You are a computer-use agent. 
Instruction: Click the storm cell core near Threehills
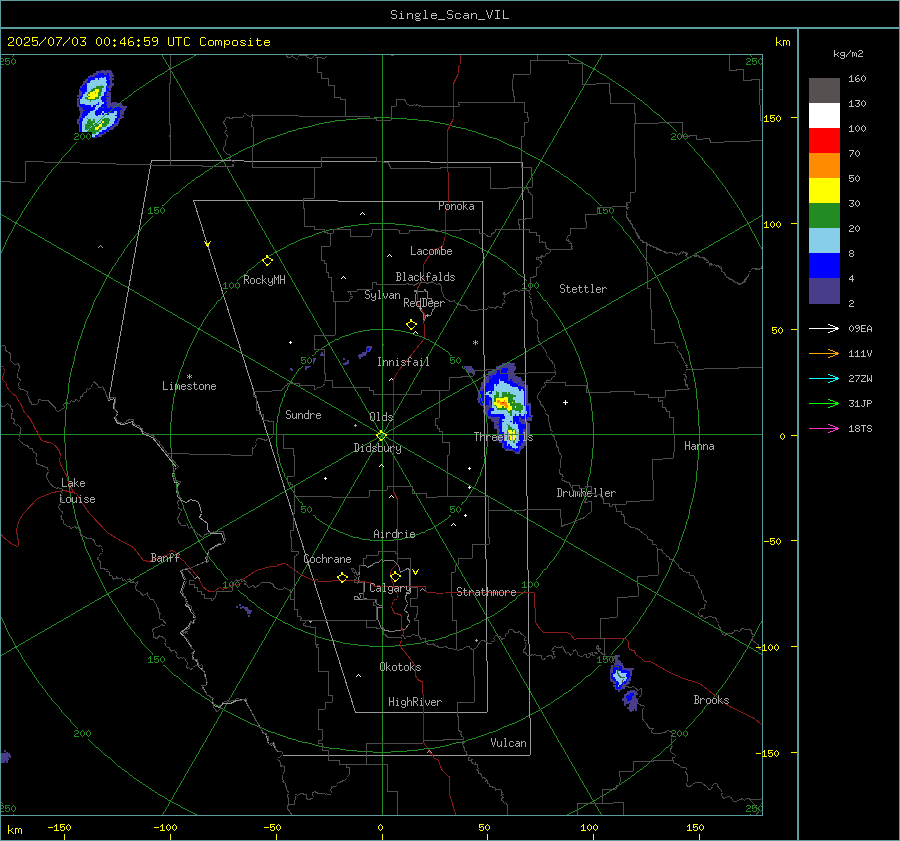pos(502,402)
